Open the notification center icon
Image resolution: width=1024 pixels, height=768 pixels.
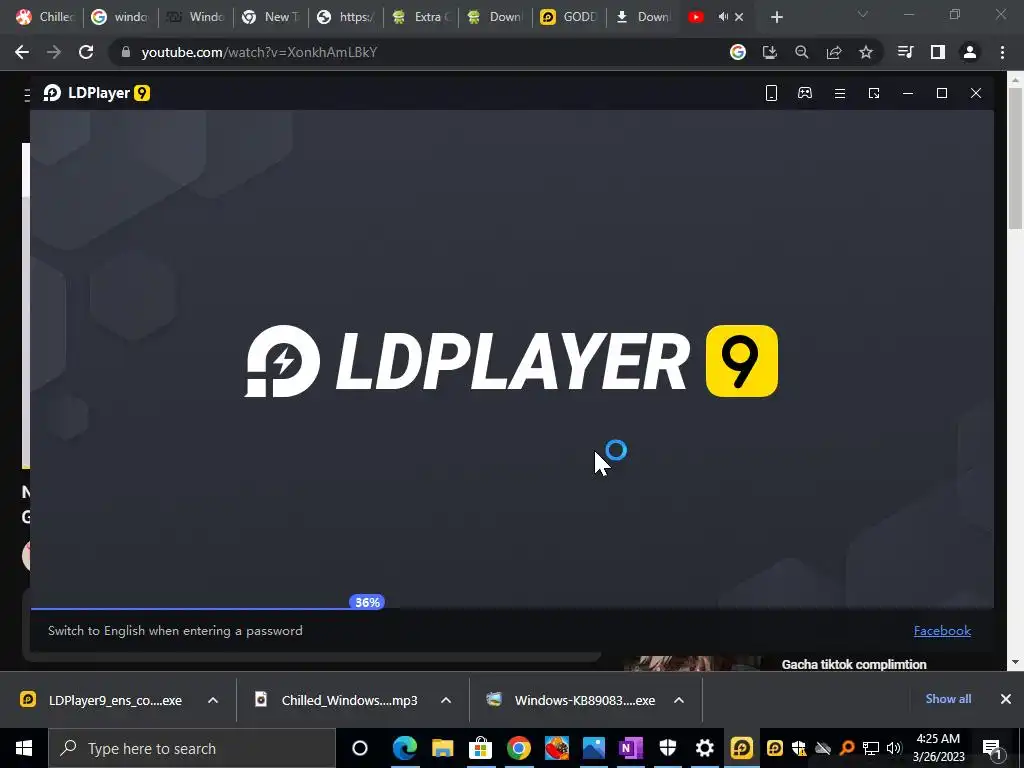click(993, 749)
